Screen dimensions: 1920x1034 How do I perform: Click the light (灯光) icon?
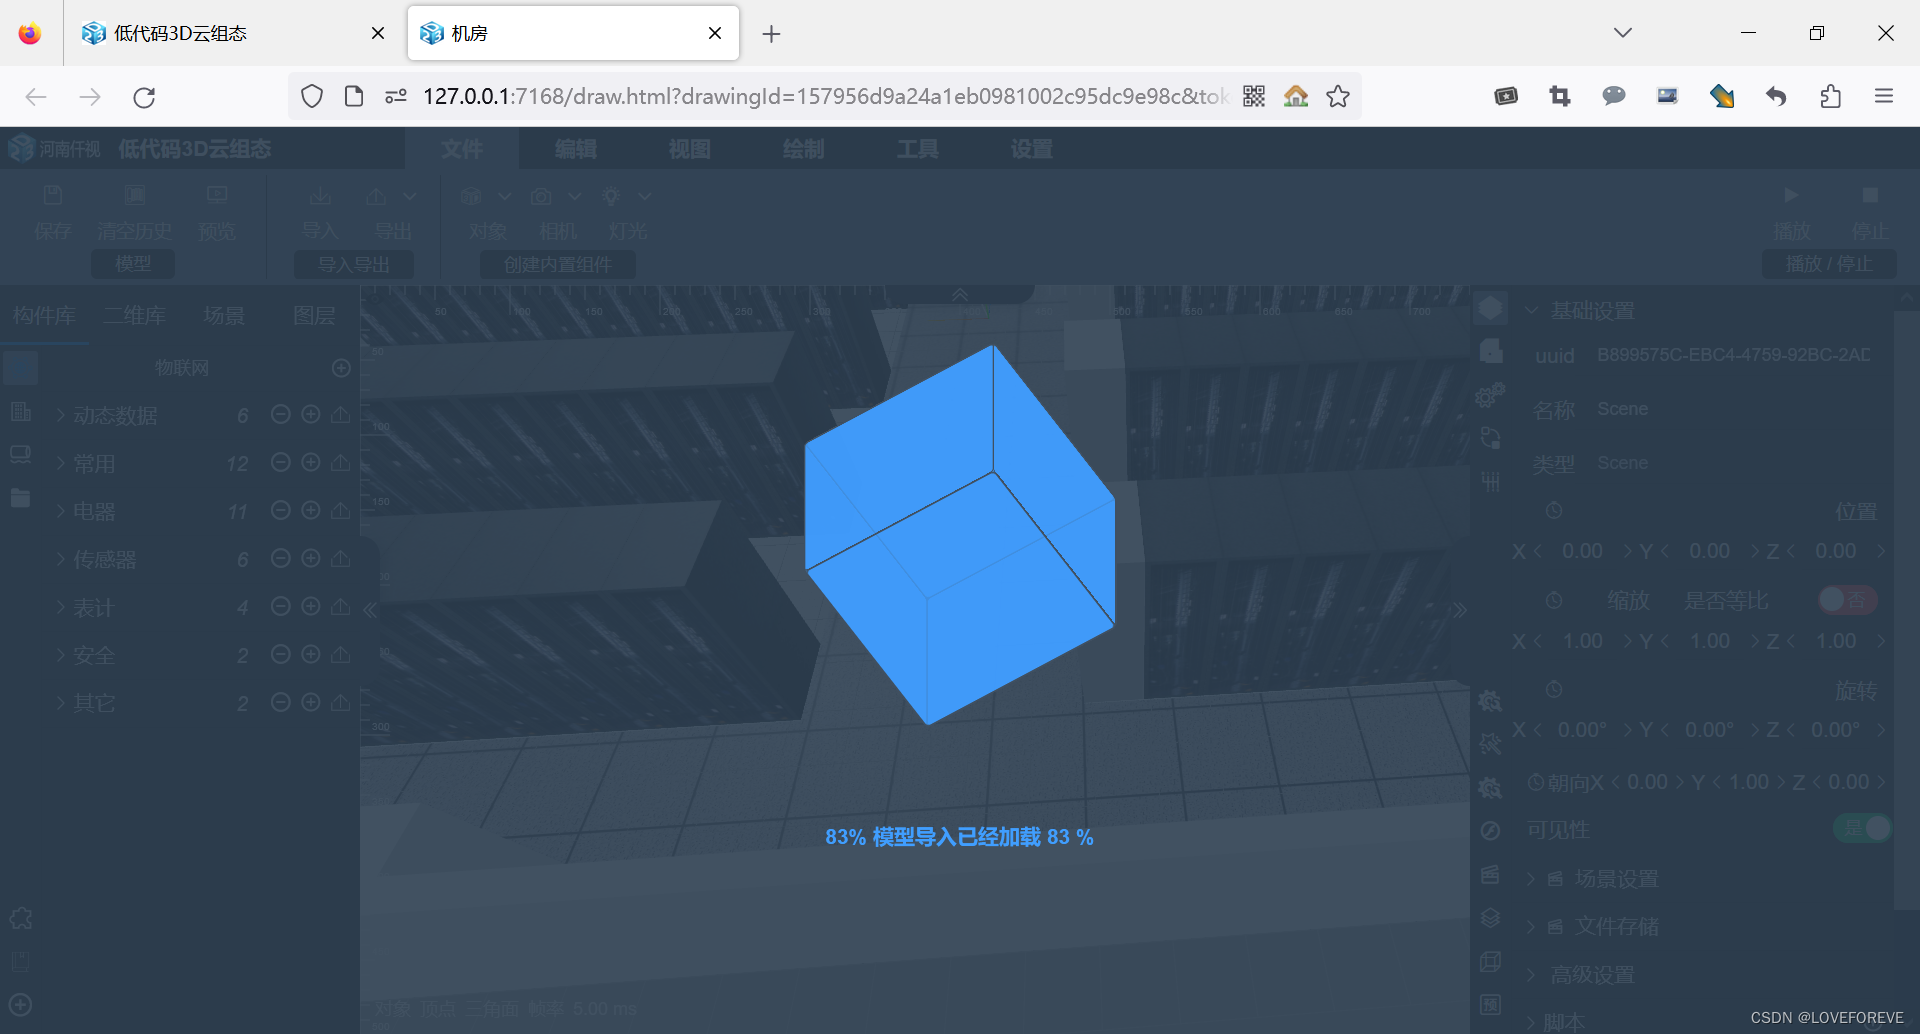pyautogui.click(x=611, y=196)
